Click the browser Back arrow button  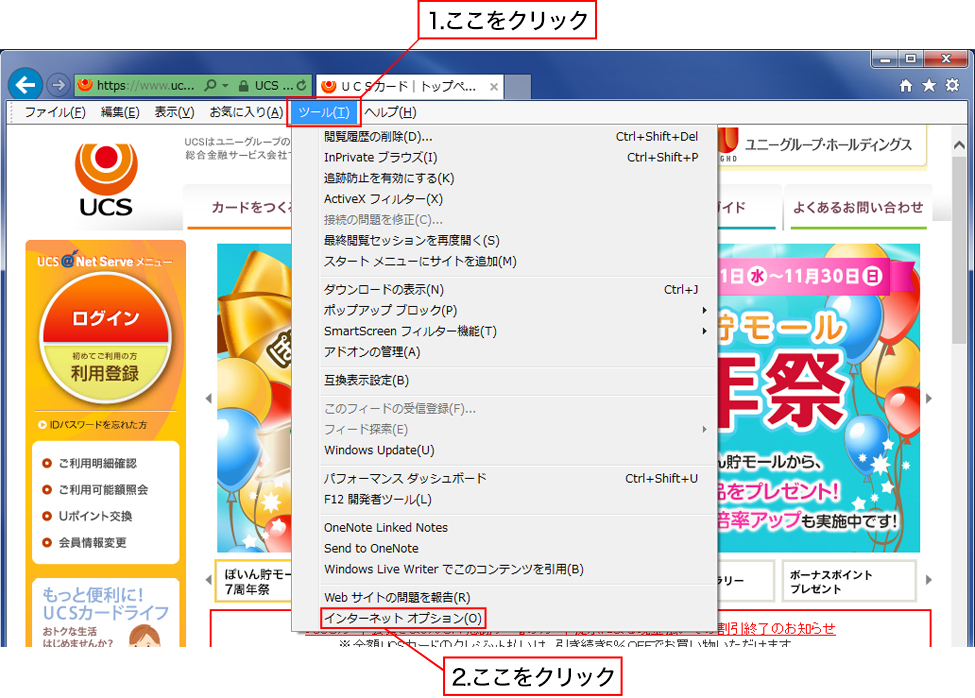tap(25, 85)
